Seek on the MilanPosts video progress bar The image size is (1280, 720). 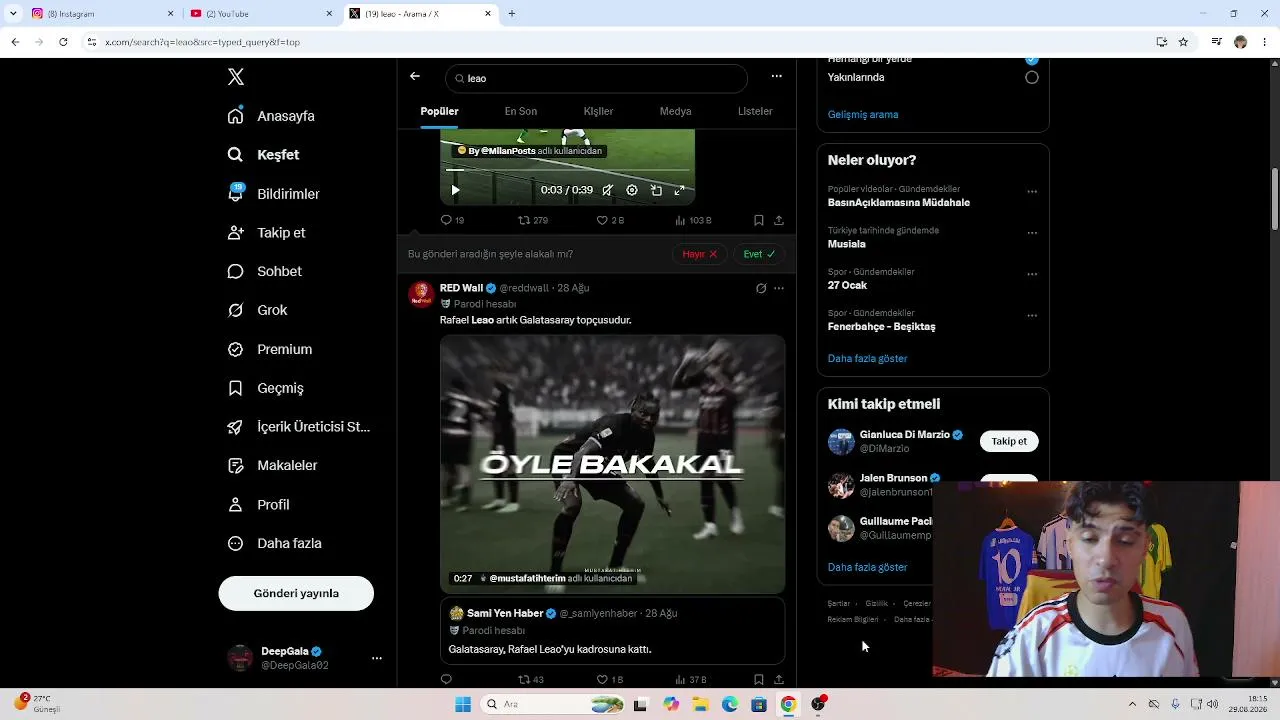[x=567, y=170]
